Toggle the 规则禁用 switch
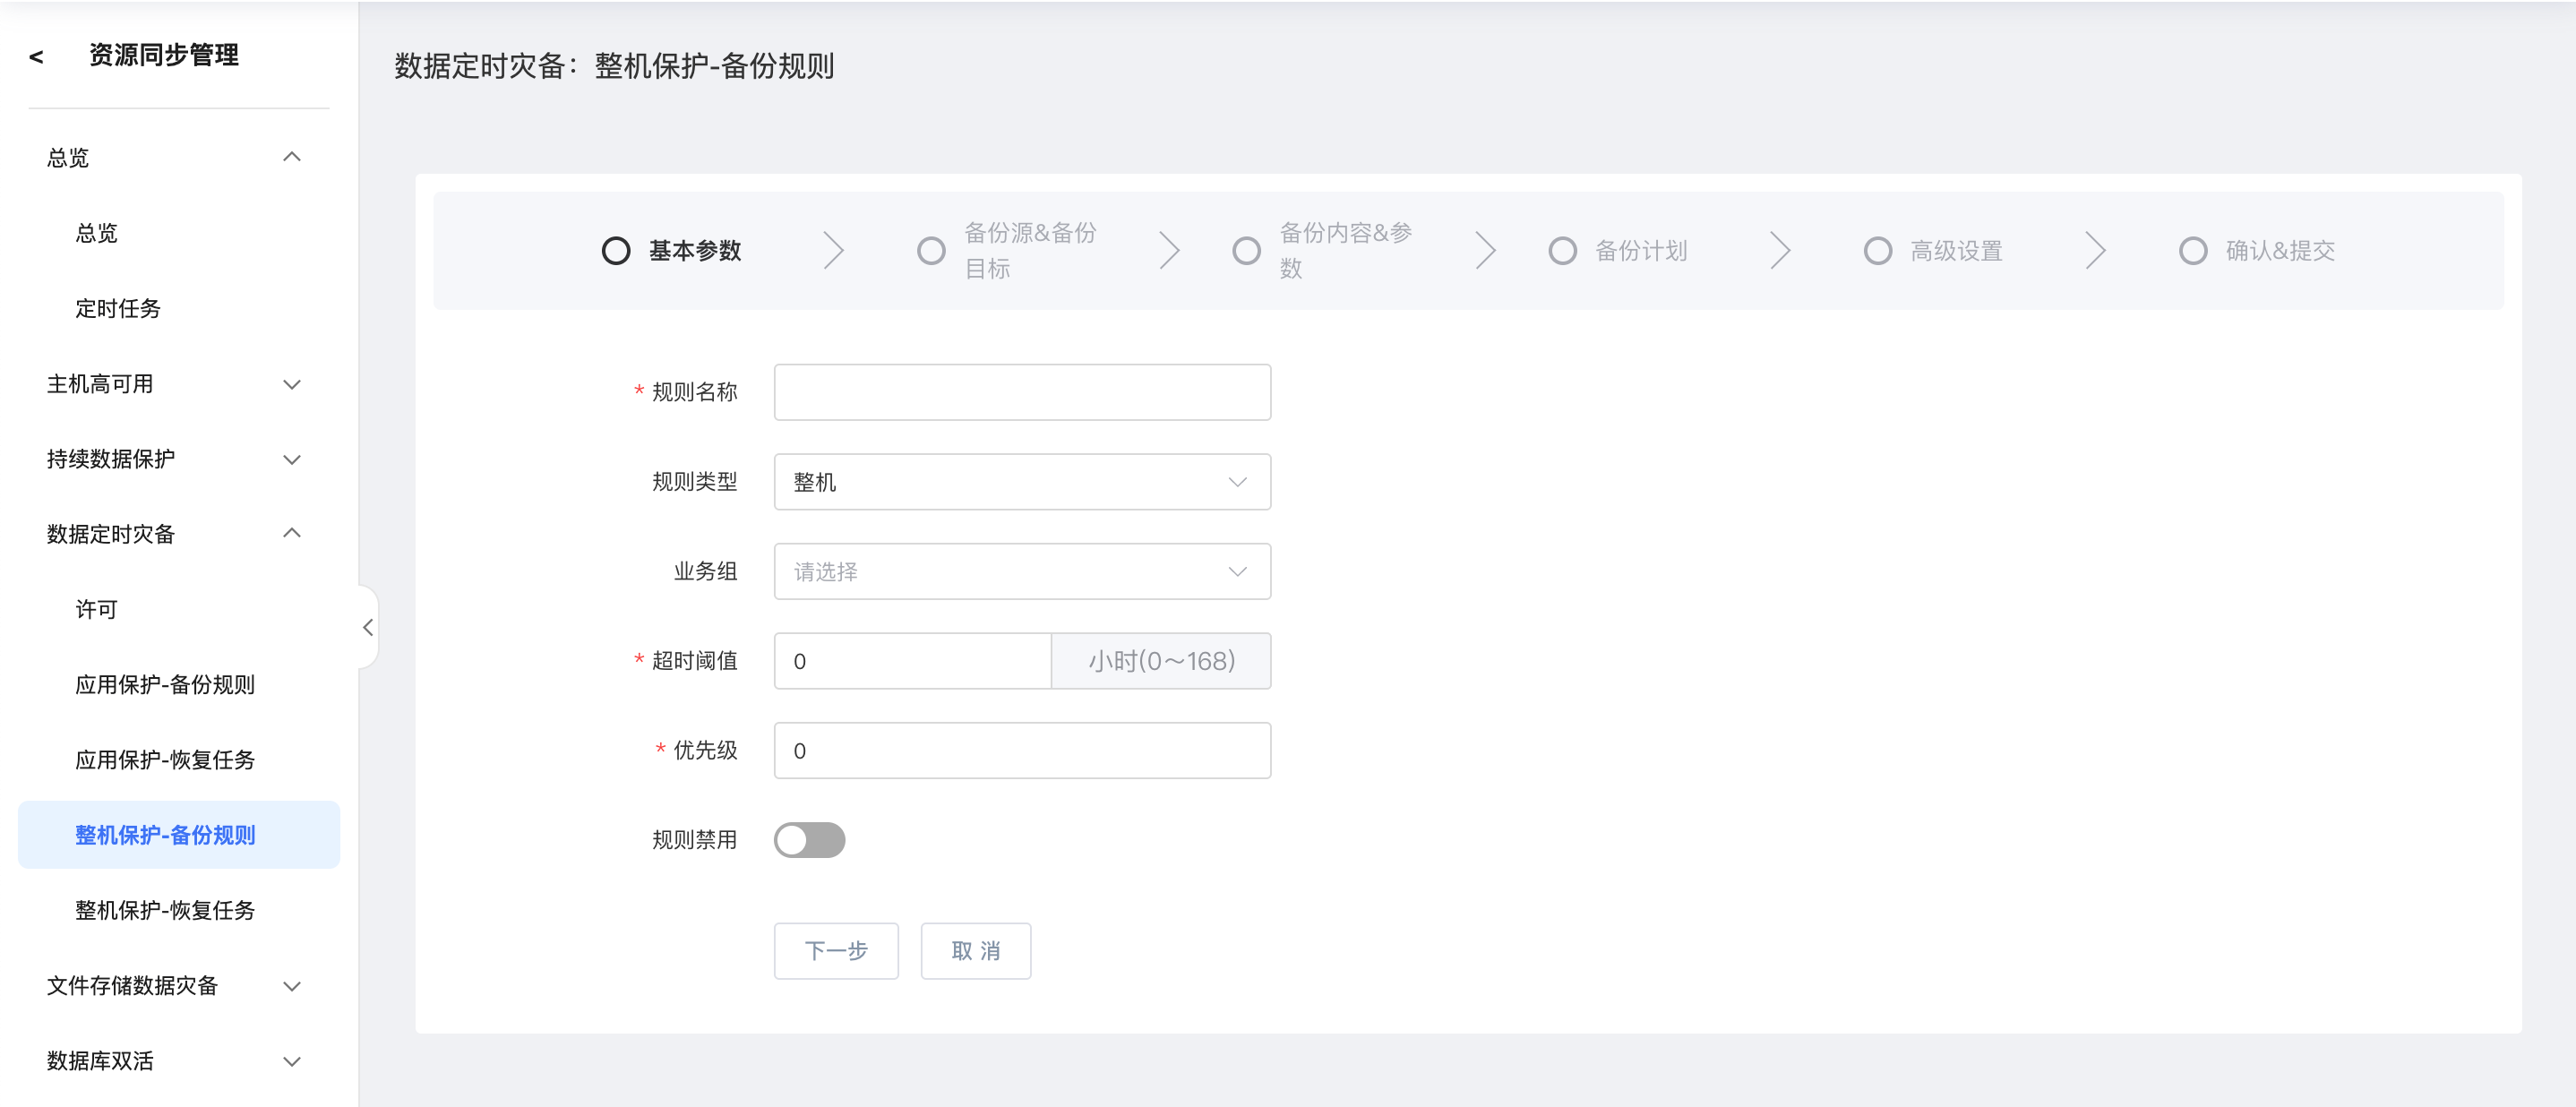 (809, 840)
